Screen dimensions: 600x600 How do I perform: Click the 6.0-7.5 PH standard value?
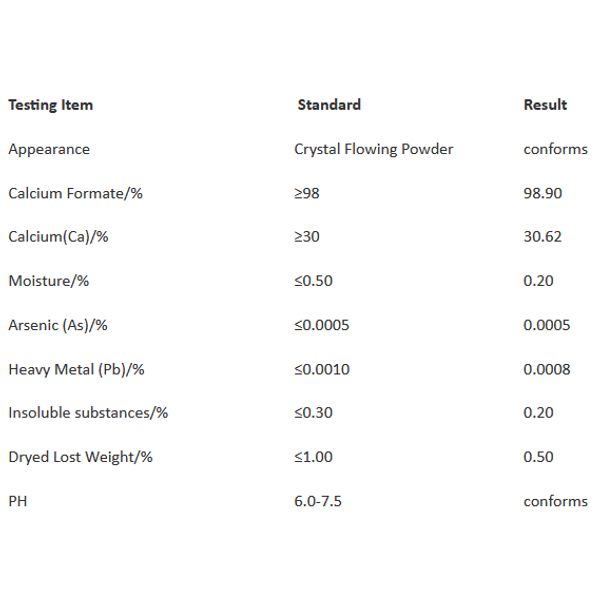pyautogui.click(x=318, y=501)
